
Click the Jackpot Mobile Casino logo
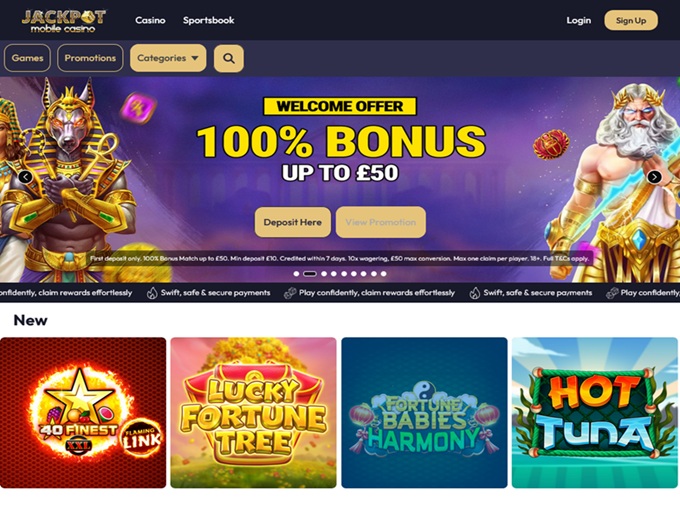click(64, 21)
